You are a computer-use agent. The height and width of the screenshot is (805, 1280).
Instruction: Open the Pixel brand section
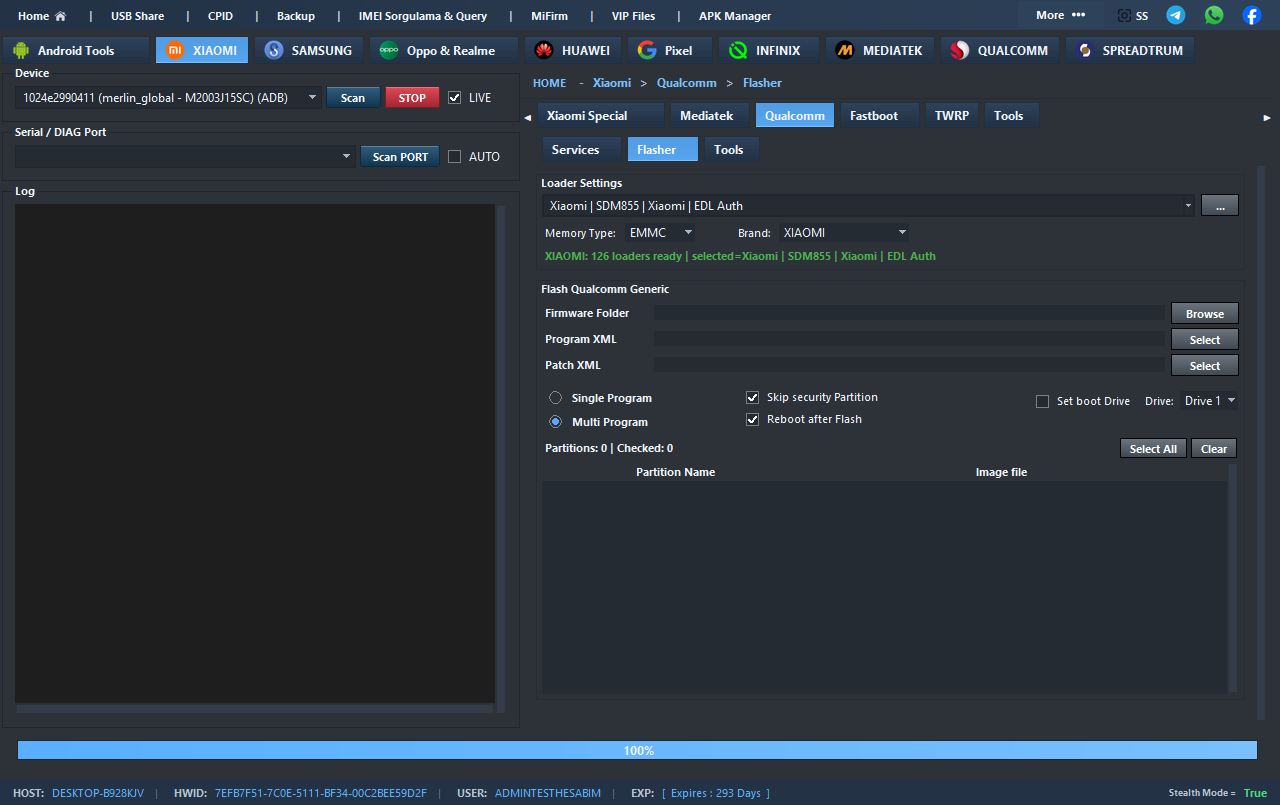pos(666,50)
